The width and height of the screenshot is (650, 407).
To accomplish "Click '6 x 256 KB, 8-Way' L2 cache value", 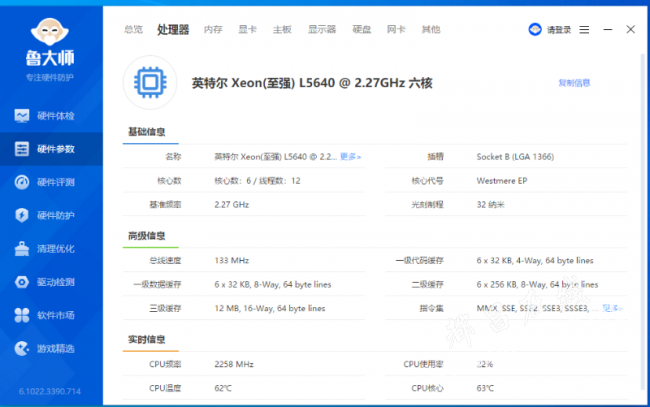I will [x=537, y=284].
